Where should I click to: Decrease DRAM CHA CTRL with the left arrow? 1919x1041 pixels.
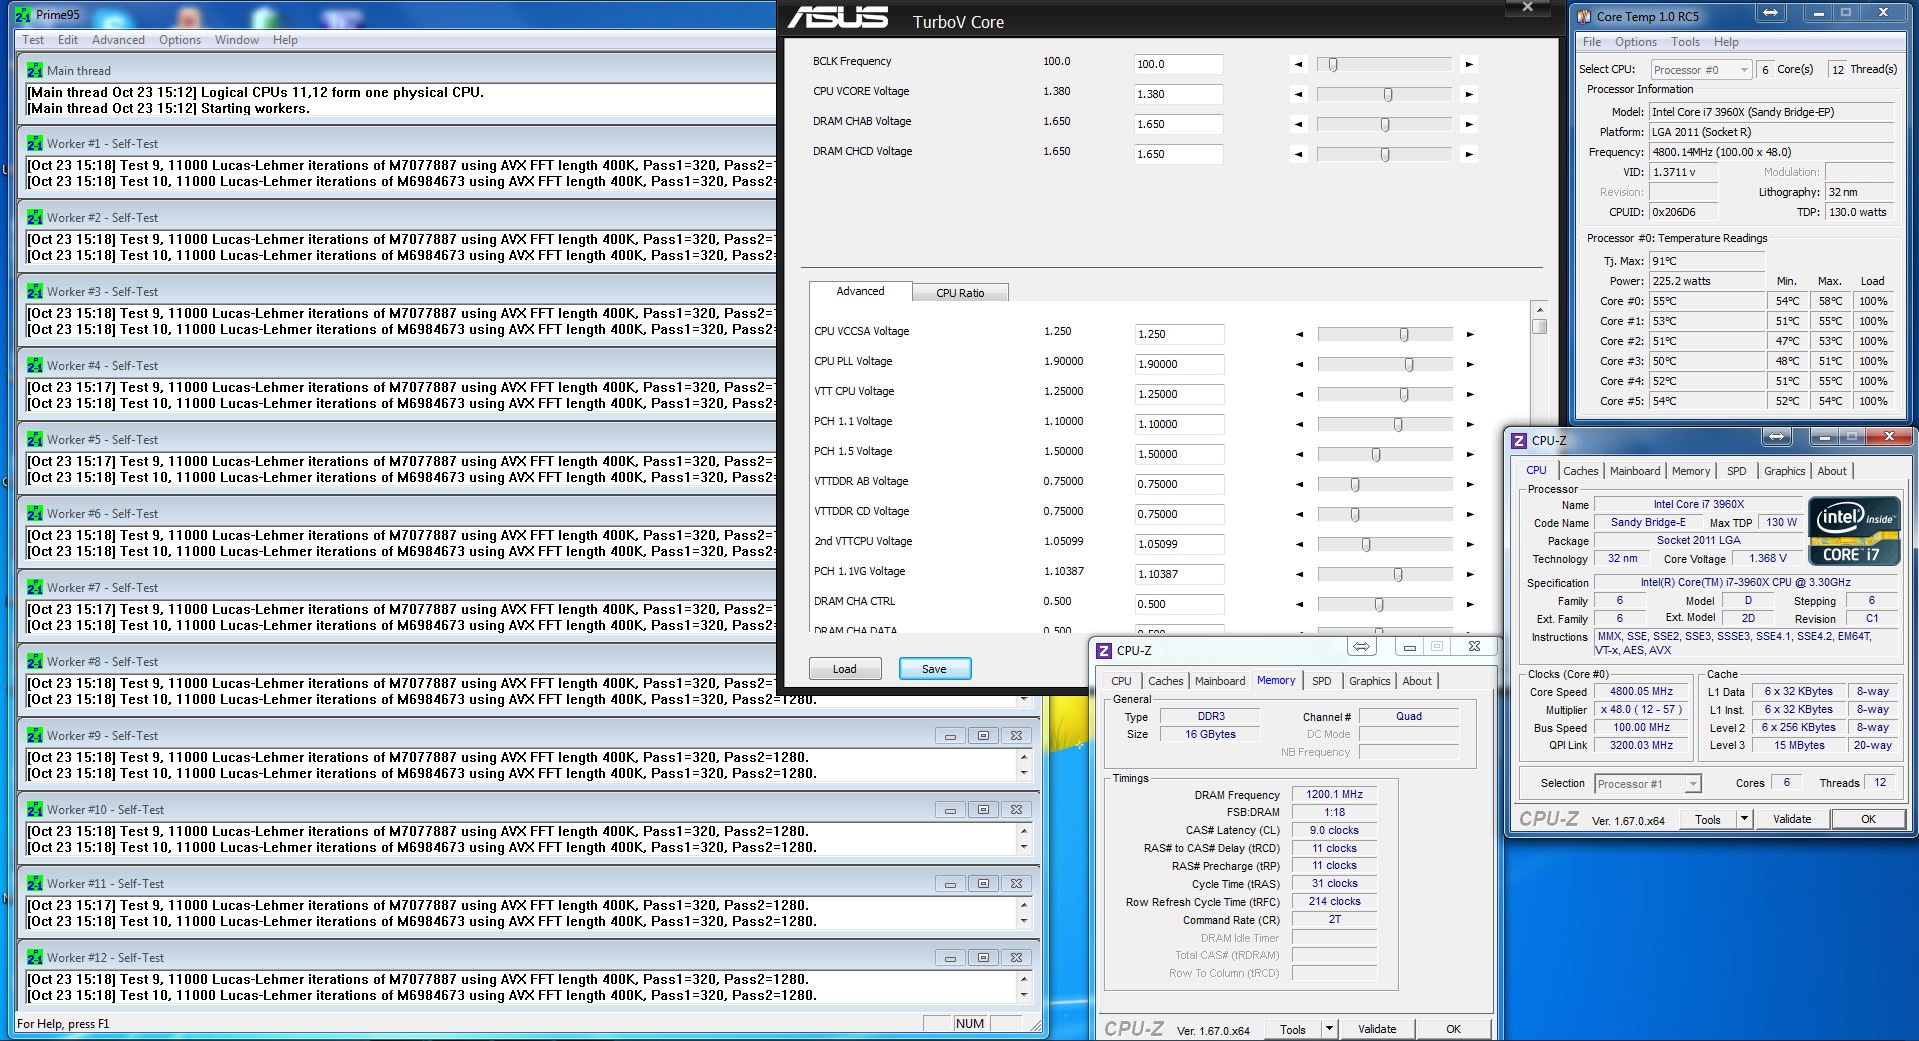point(1300,604)
